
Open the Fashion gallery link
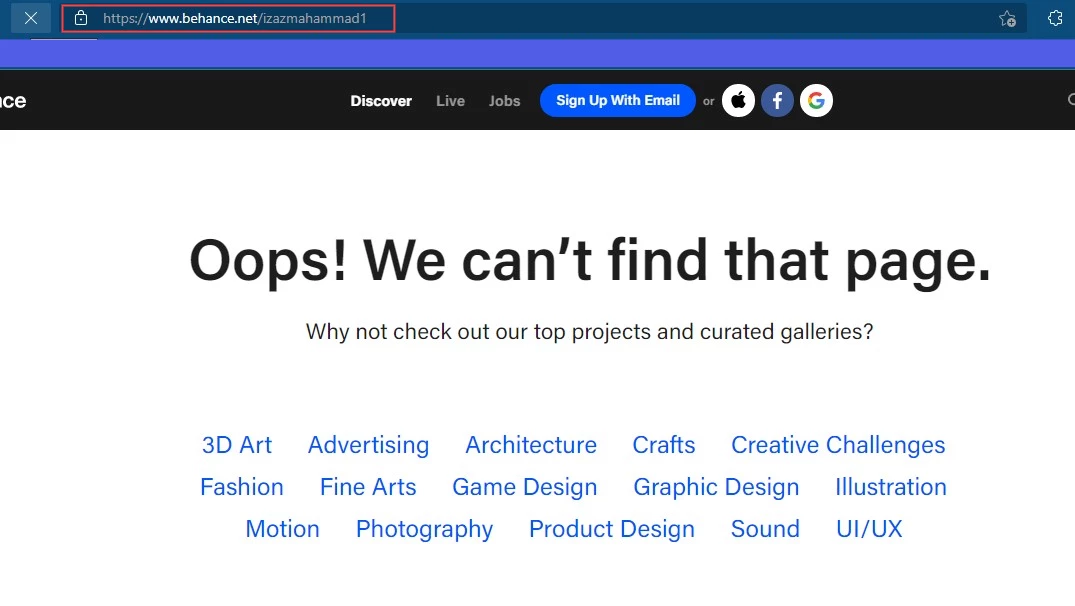[241, 487]
